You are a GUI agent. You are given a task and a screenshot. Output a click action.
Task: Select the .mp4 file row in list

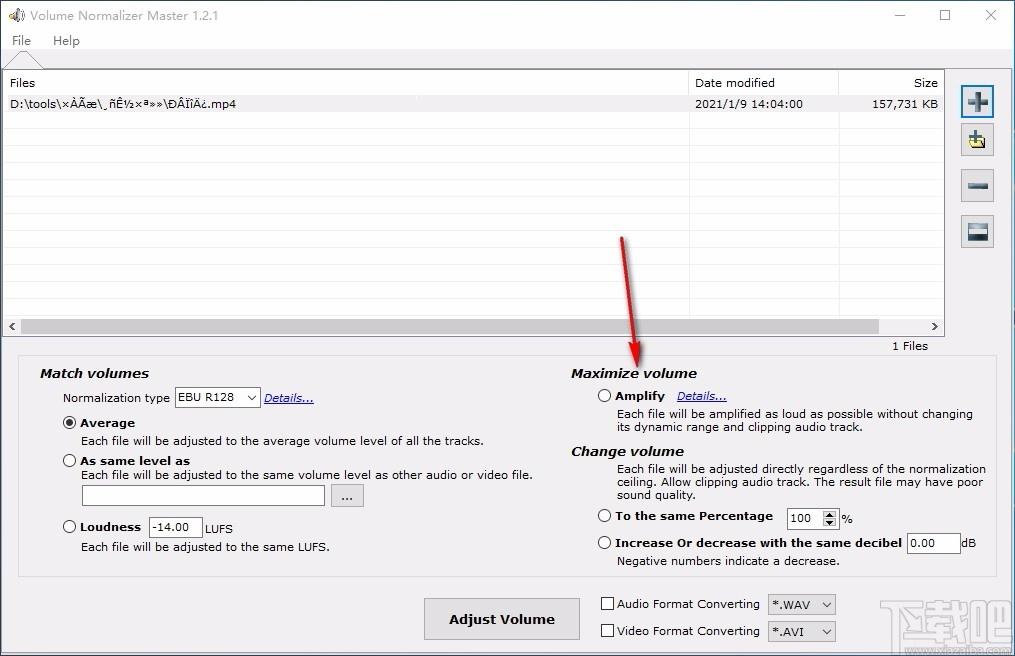pos(473,104)
